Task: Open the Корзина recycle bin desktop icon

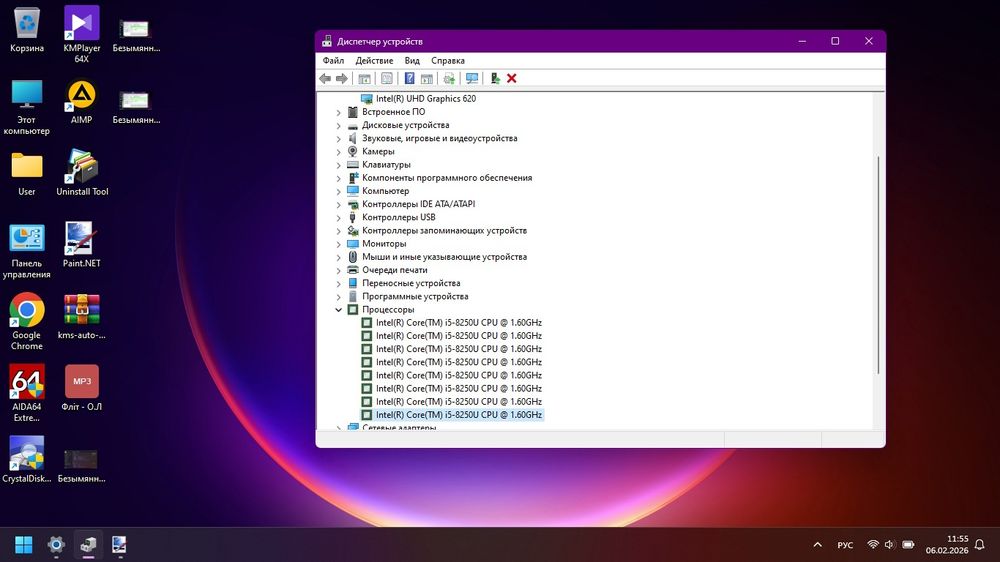Action: (27, 30)
